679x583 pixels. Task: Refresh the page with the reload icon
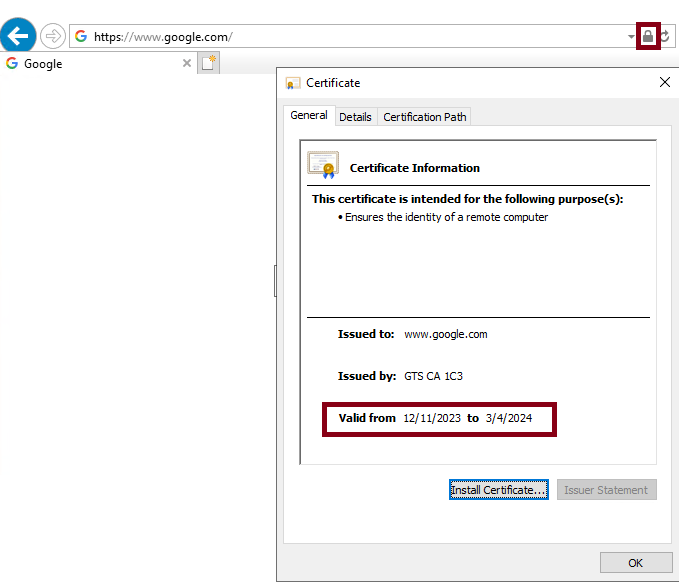(x=666, y=36)
